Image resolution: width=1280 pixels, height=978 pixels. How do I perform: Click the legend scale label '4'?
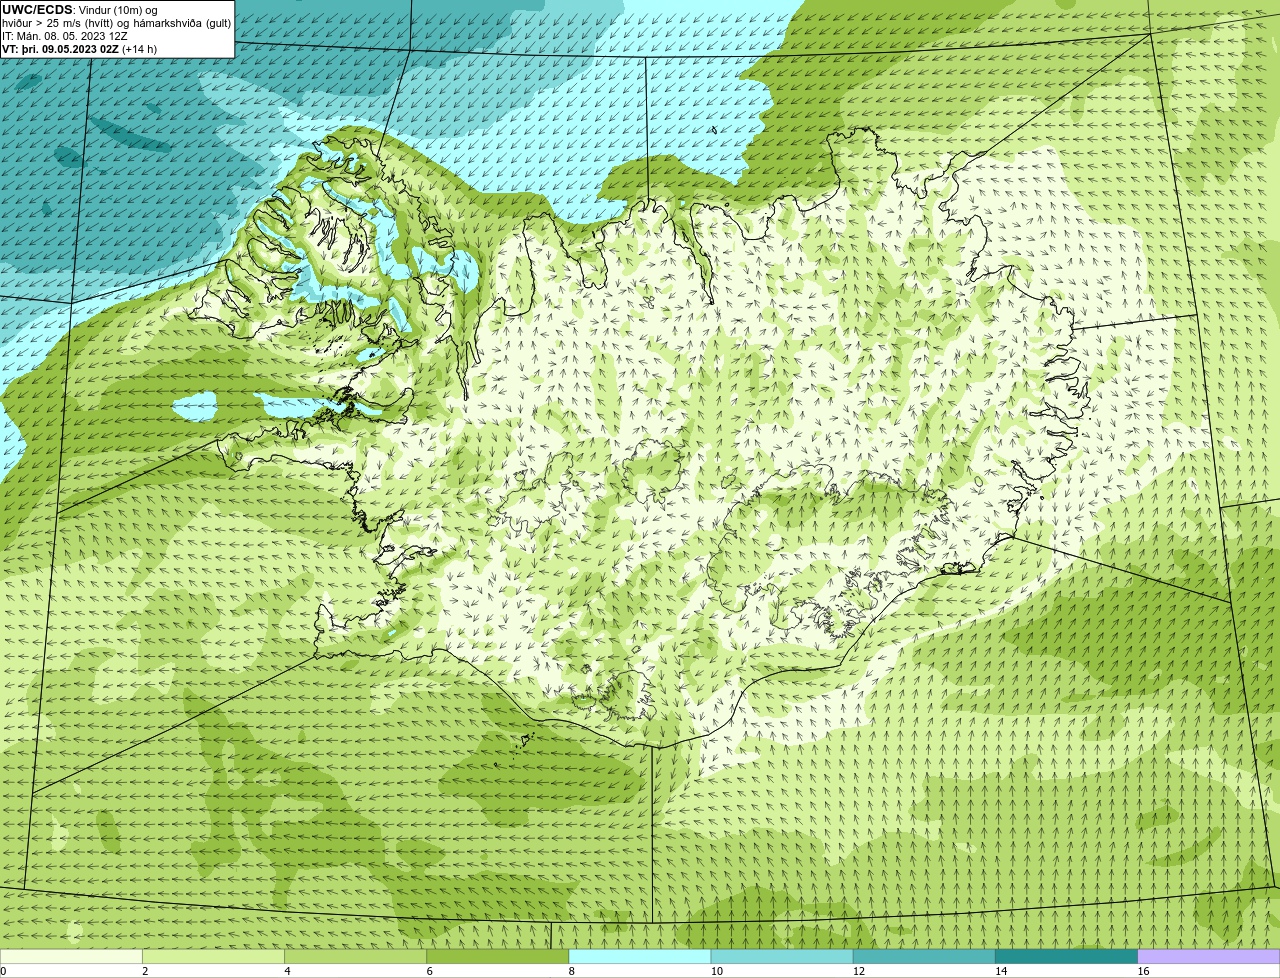(x=287, y=971)
